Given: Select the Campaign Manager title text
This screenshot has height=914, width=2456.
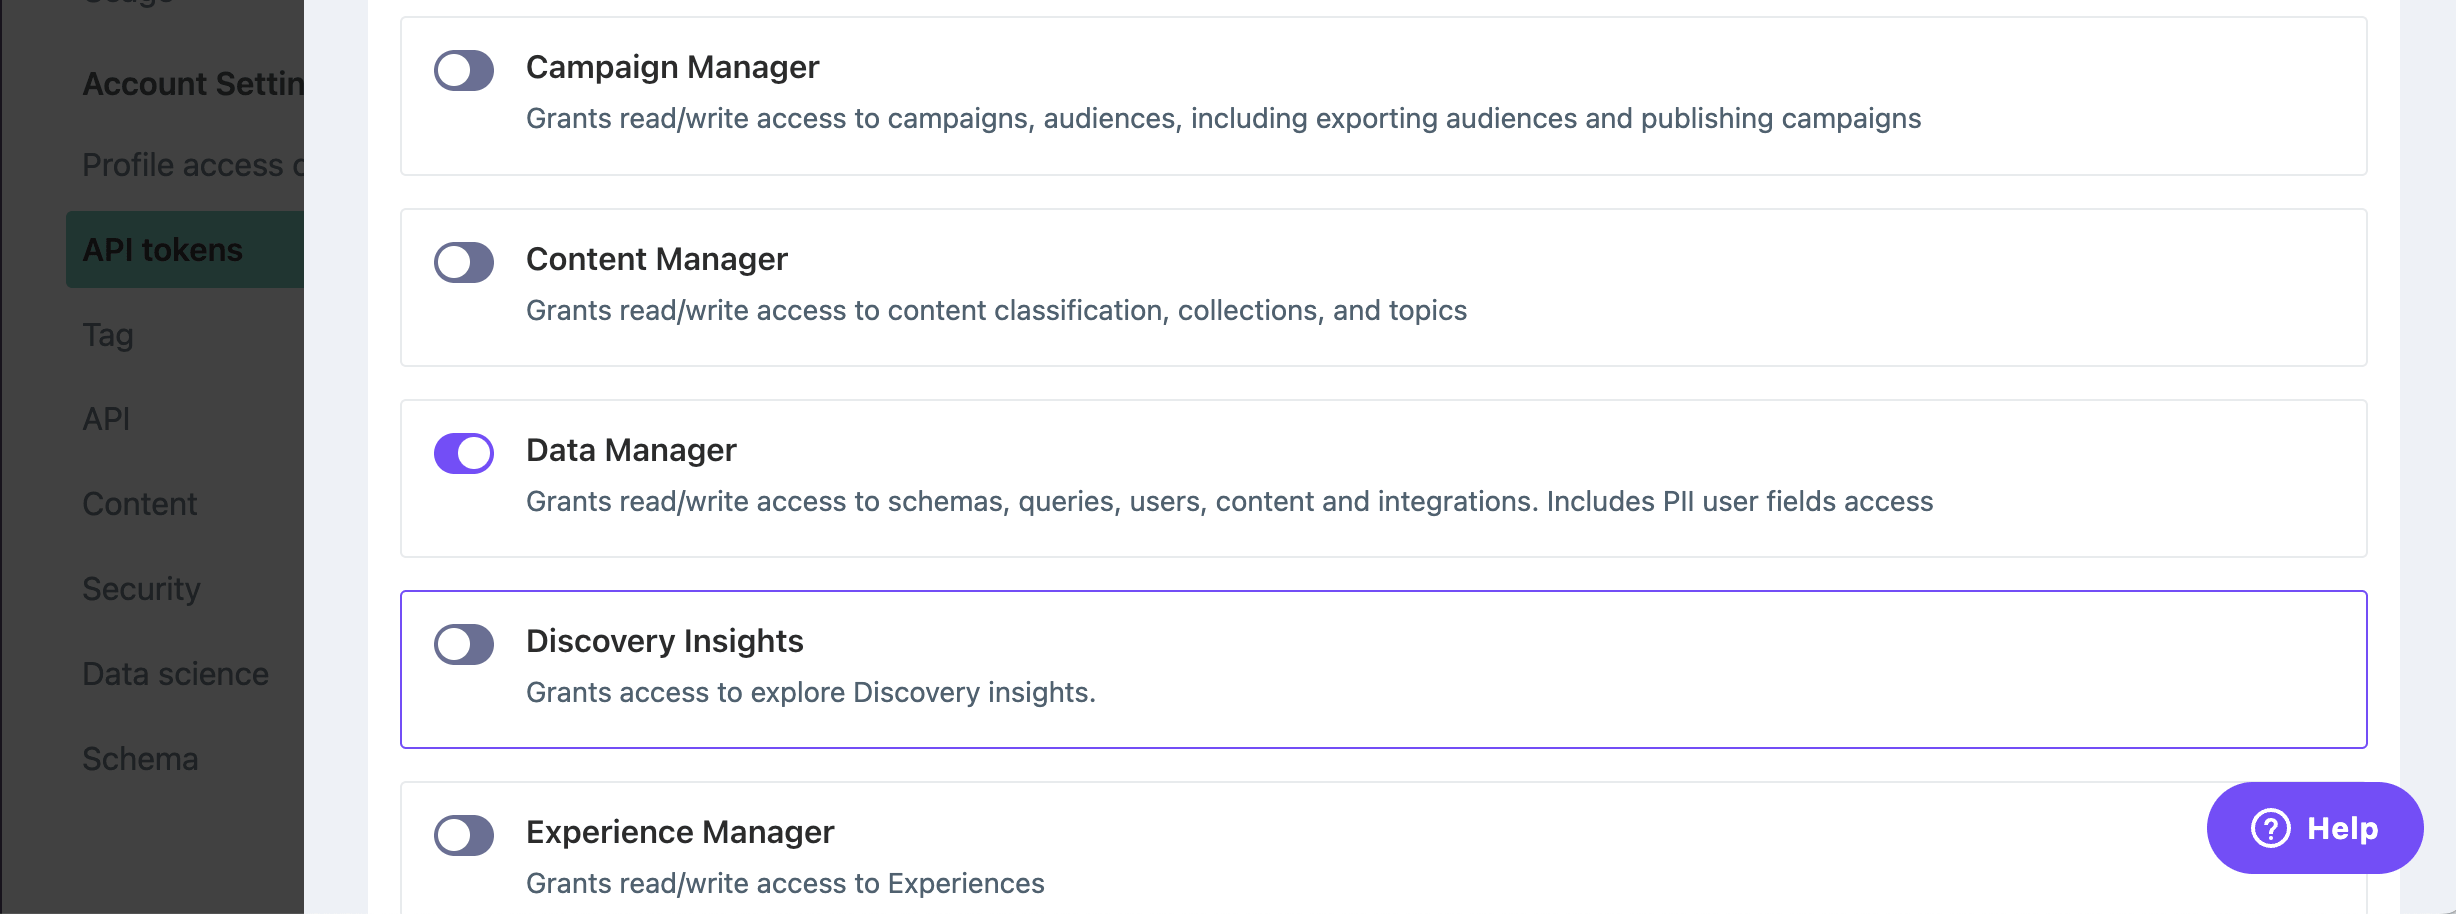Looking at the screenshot, I should coord(672,67).
